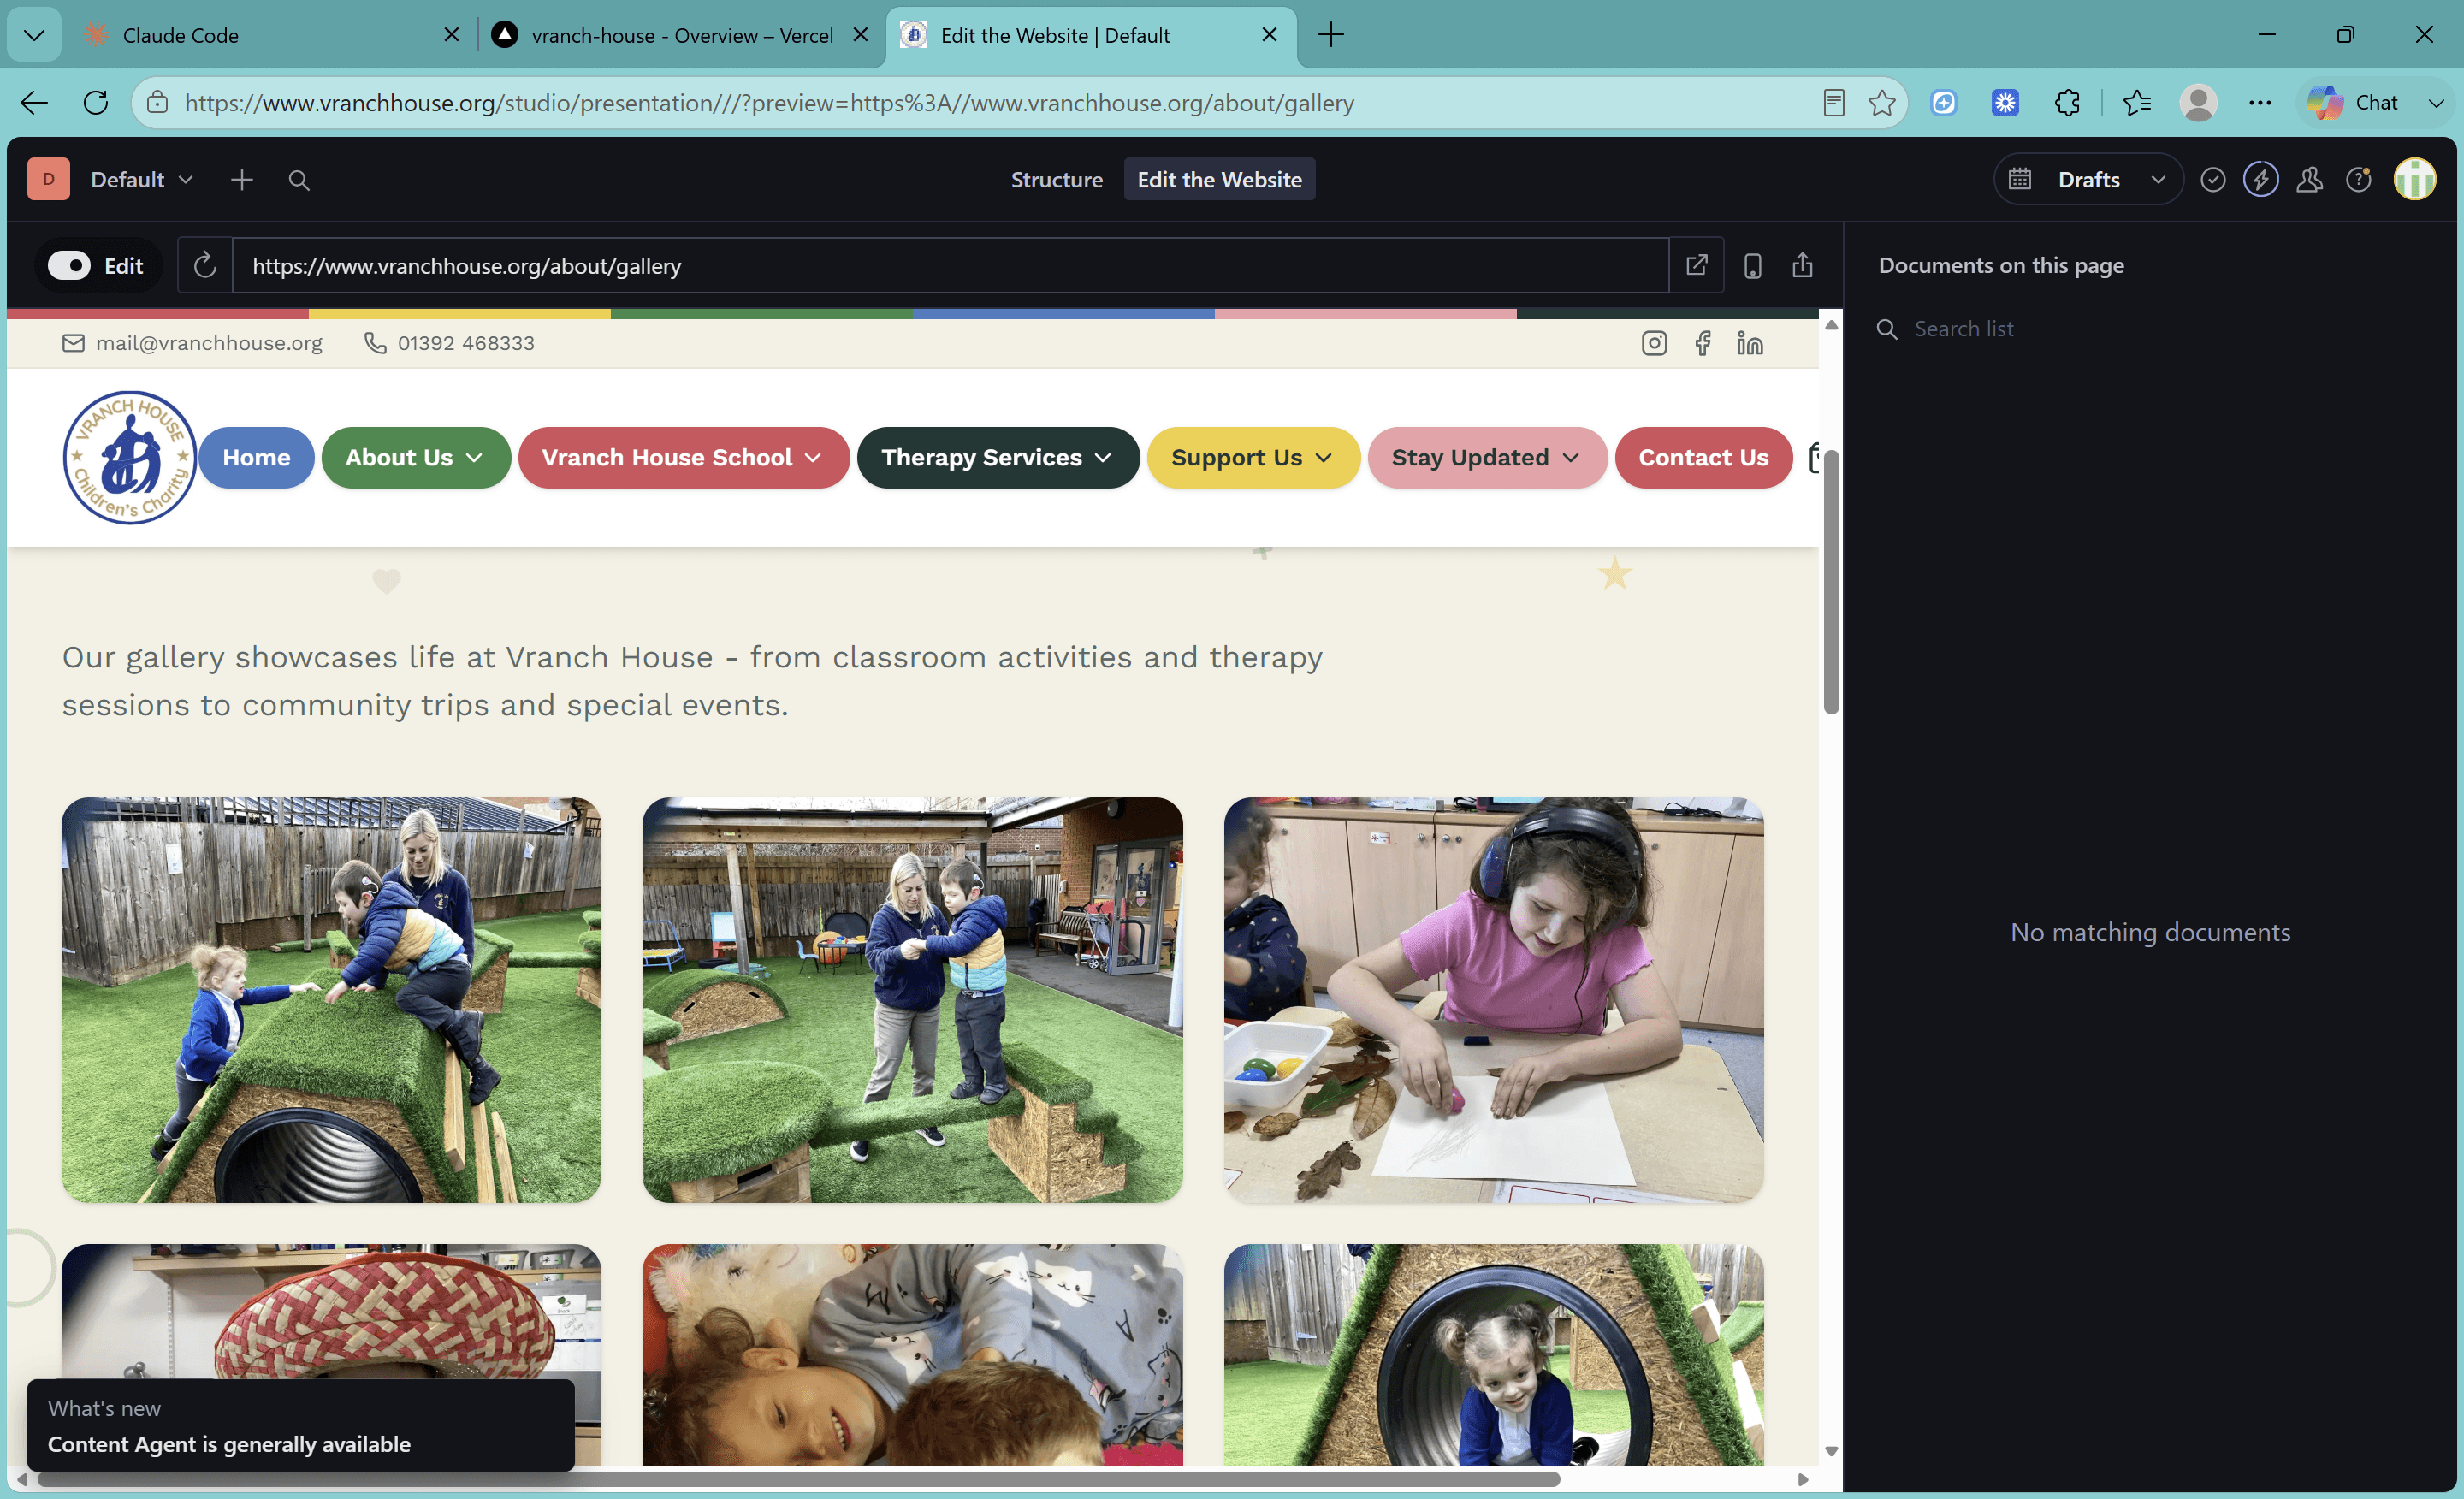Click the Home nav button
This screenshot has height=1499, width=2464.
pyautogui.click(x=256, y=457)
